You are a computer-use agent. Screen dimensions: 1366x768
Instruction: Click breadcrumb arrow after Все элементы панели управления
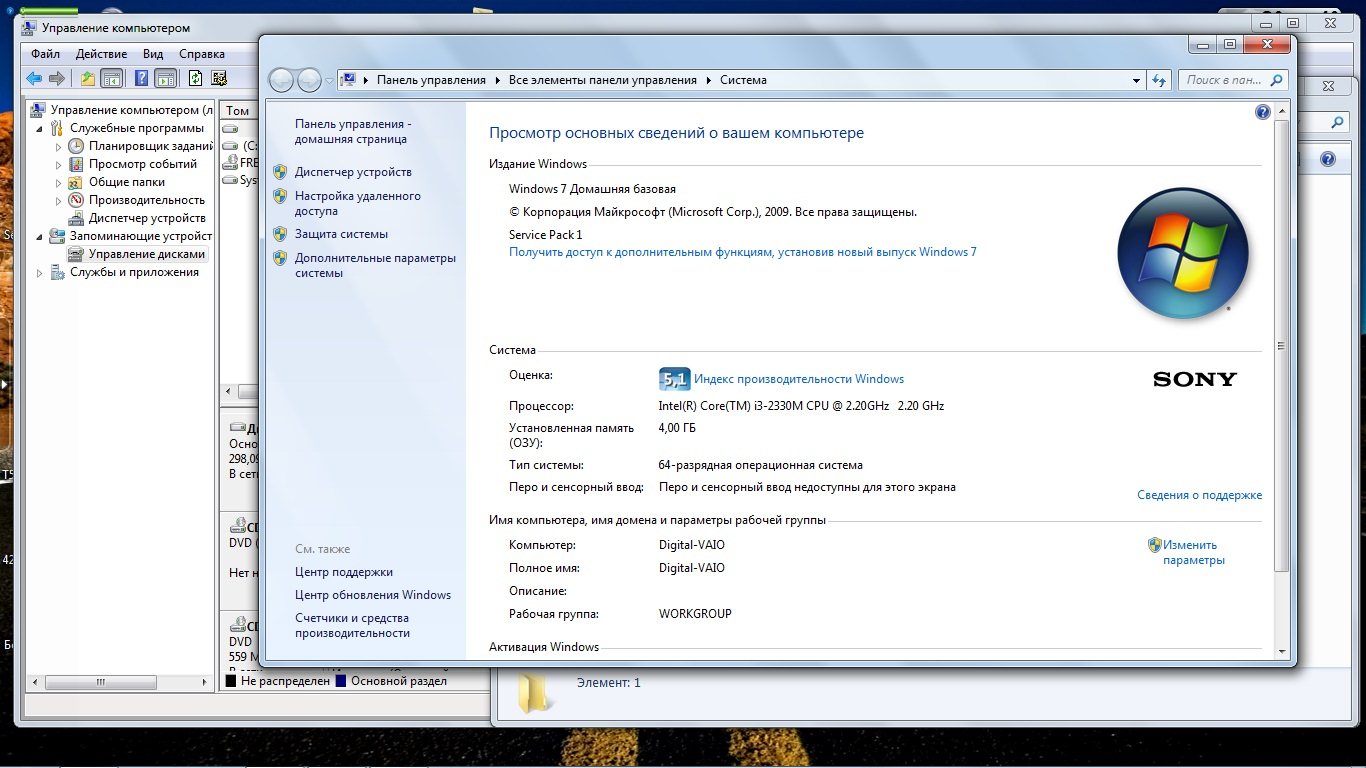(709, 80)
